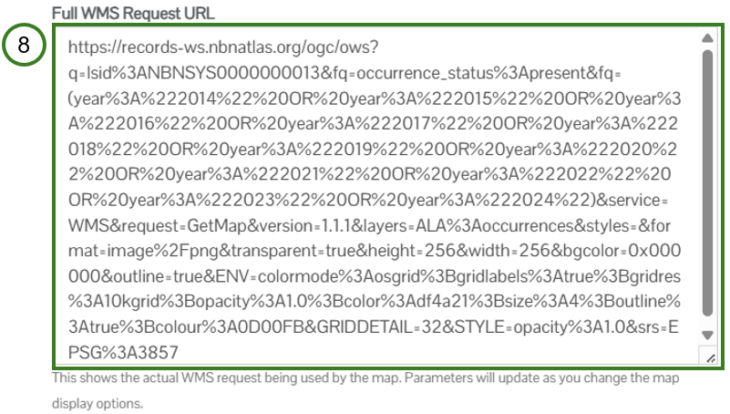This screenshot has width=730, height=414.
Task: Click the scroll-up arrow in the URL box
Action: (708, 38)
